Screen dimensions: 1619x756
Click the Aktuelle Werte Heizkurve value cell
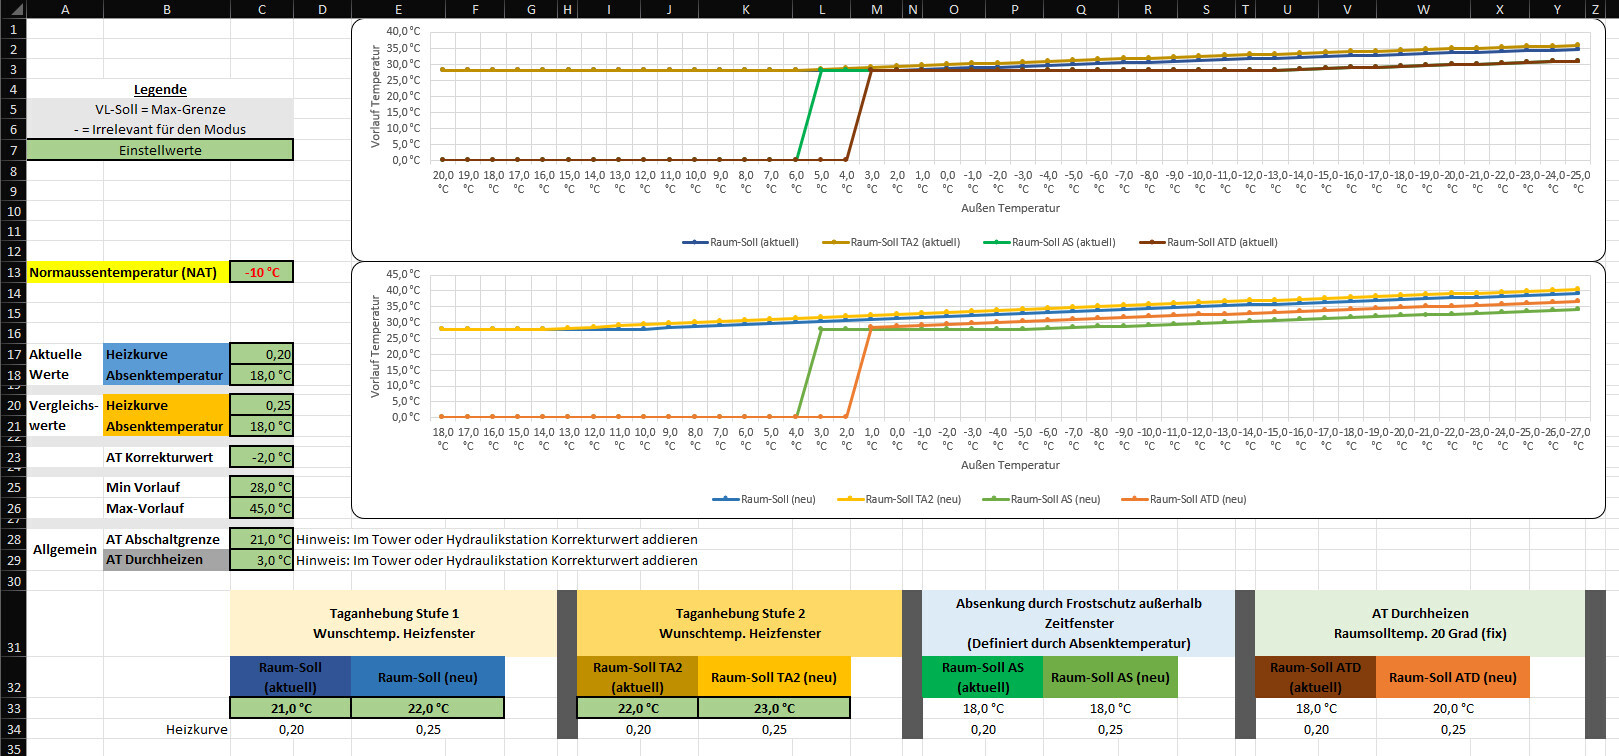261,354
